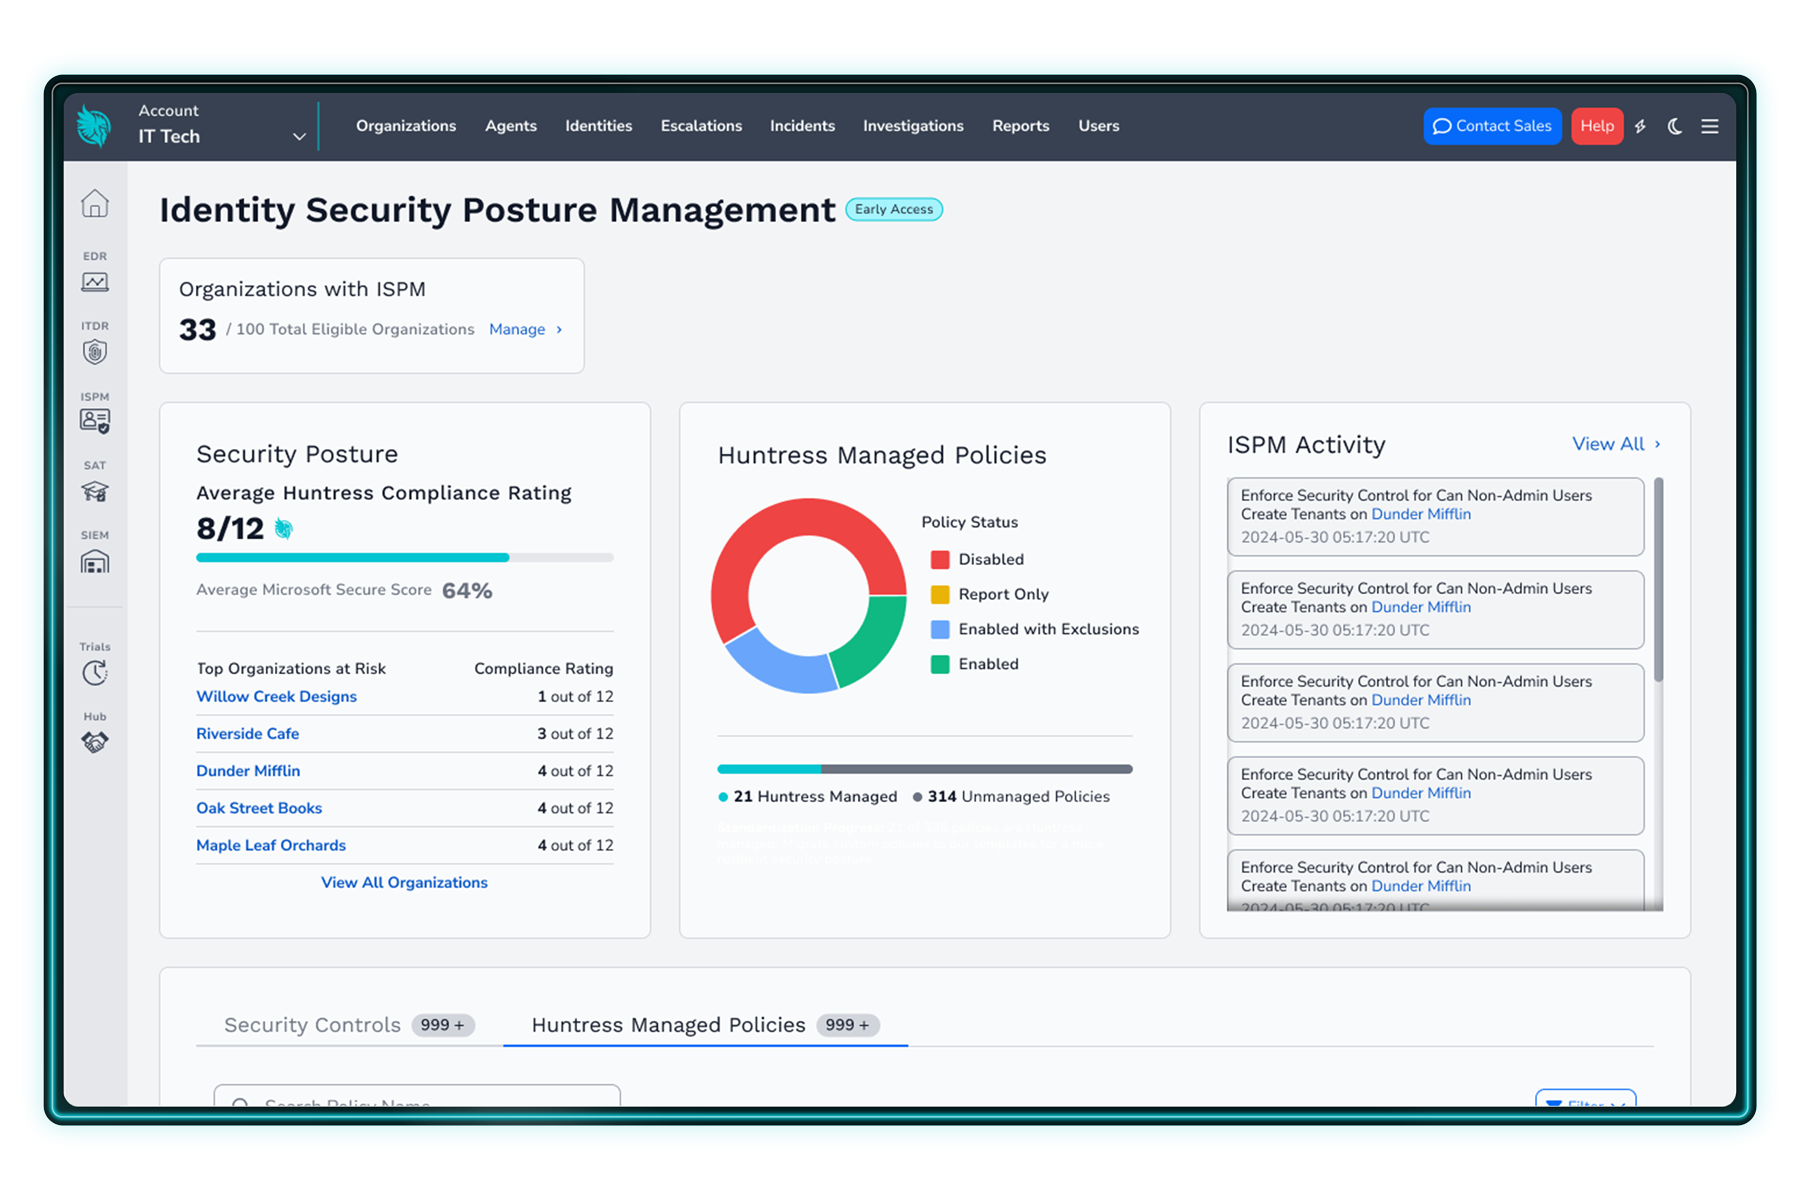The height and width of the screenshot is (1200, 1800).
Task: Click the lightning bolt icon in header
Action: pos(1640,127)
